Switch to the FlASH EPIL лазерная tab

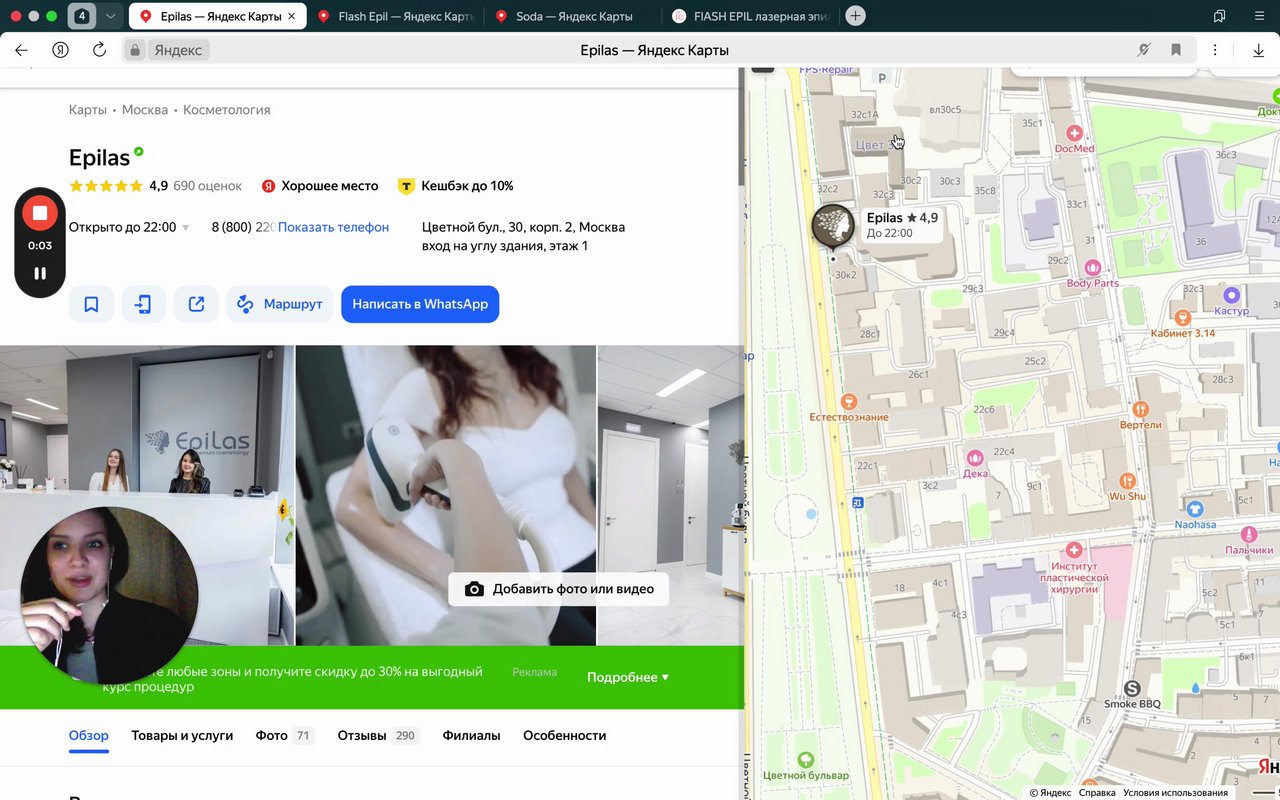750,16
